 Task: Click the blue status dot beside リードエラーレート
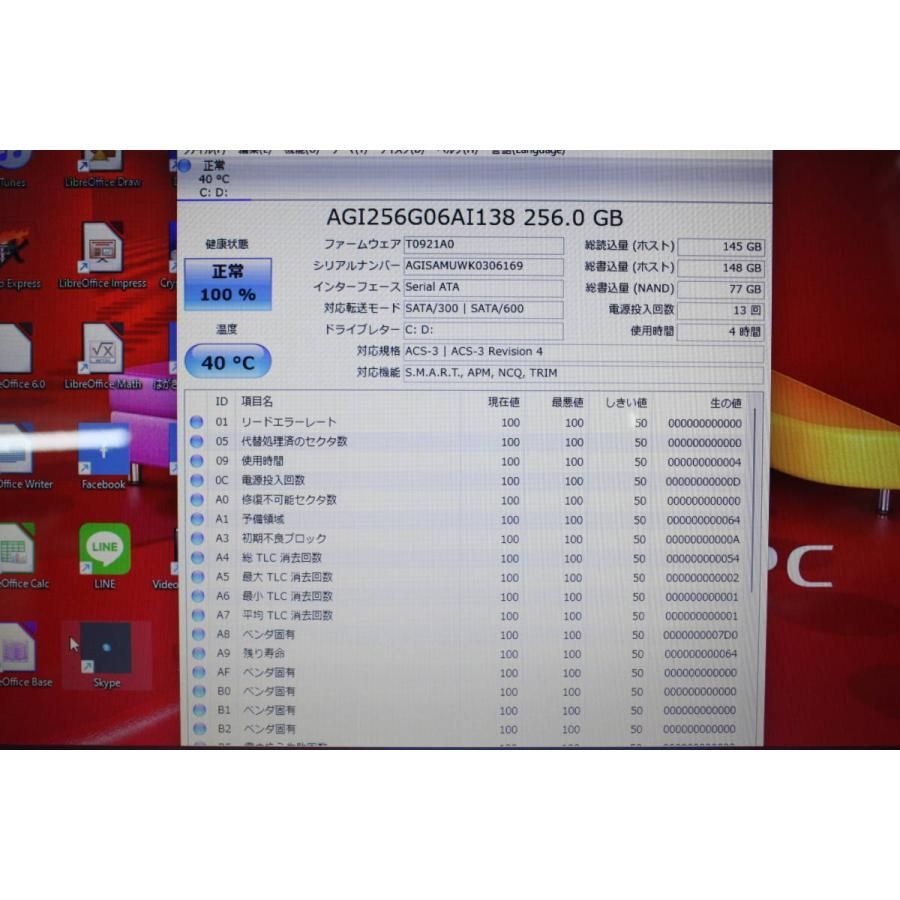pos(196,423)
